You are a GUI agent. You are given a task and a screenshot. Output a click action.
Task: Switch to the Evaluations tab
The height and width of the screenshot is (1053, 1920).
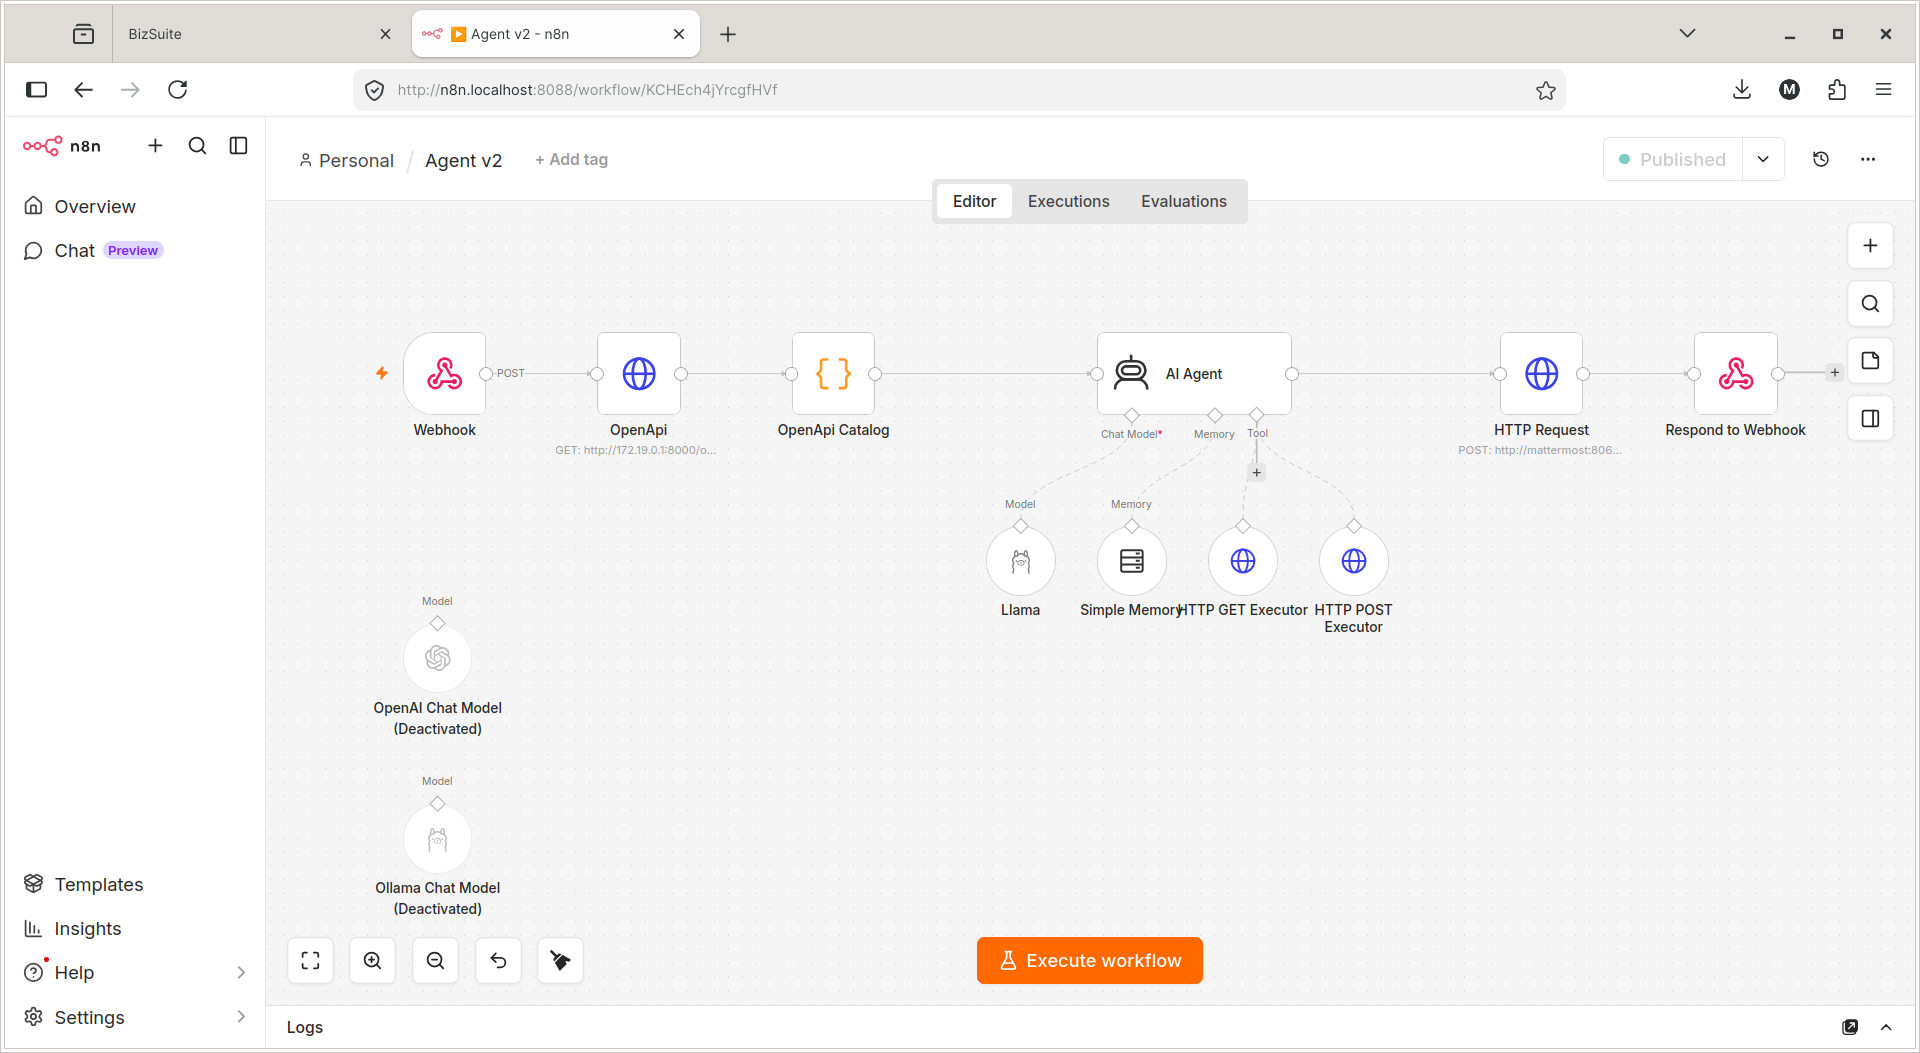click(1183, 201)
